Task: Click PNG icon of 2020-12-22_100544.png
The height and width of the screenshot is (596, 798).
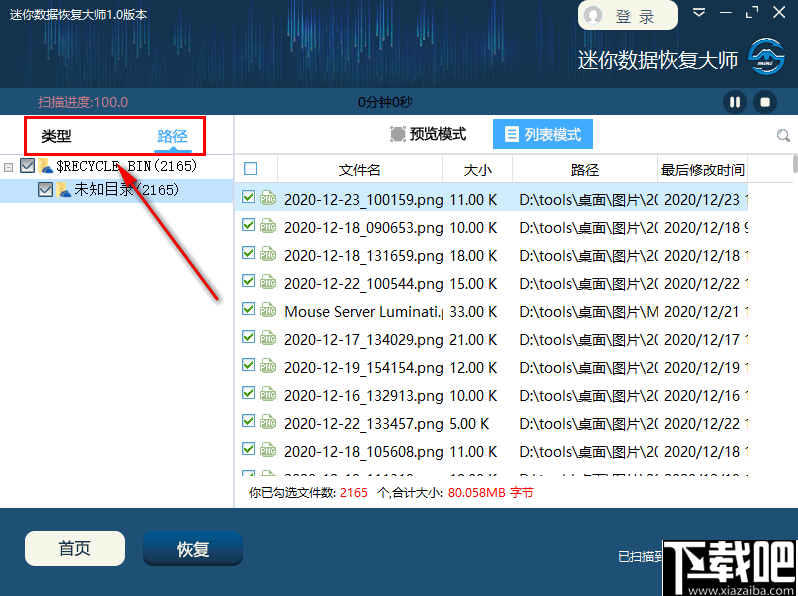Action: pos(268,281)
